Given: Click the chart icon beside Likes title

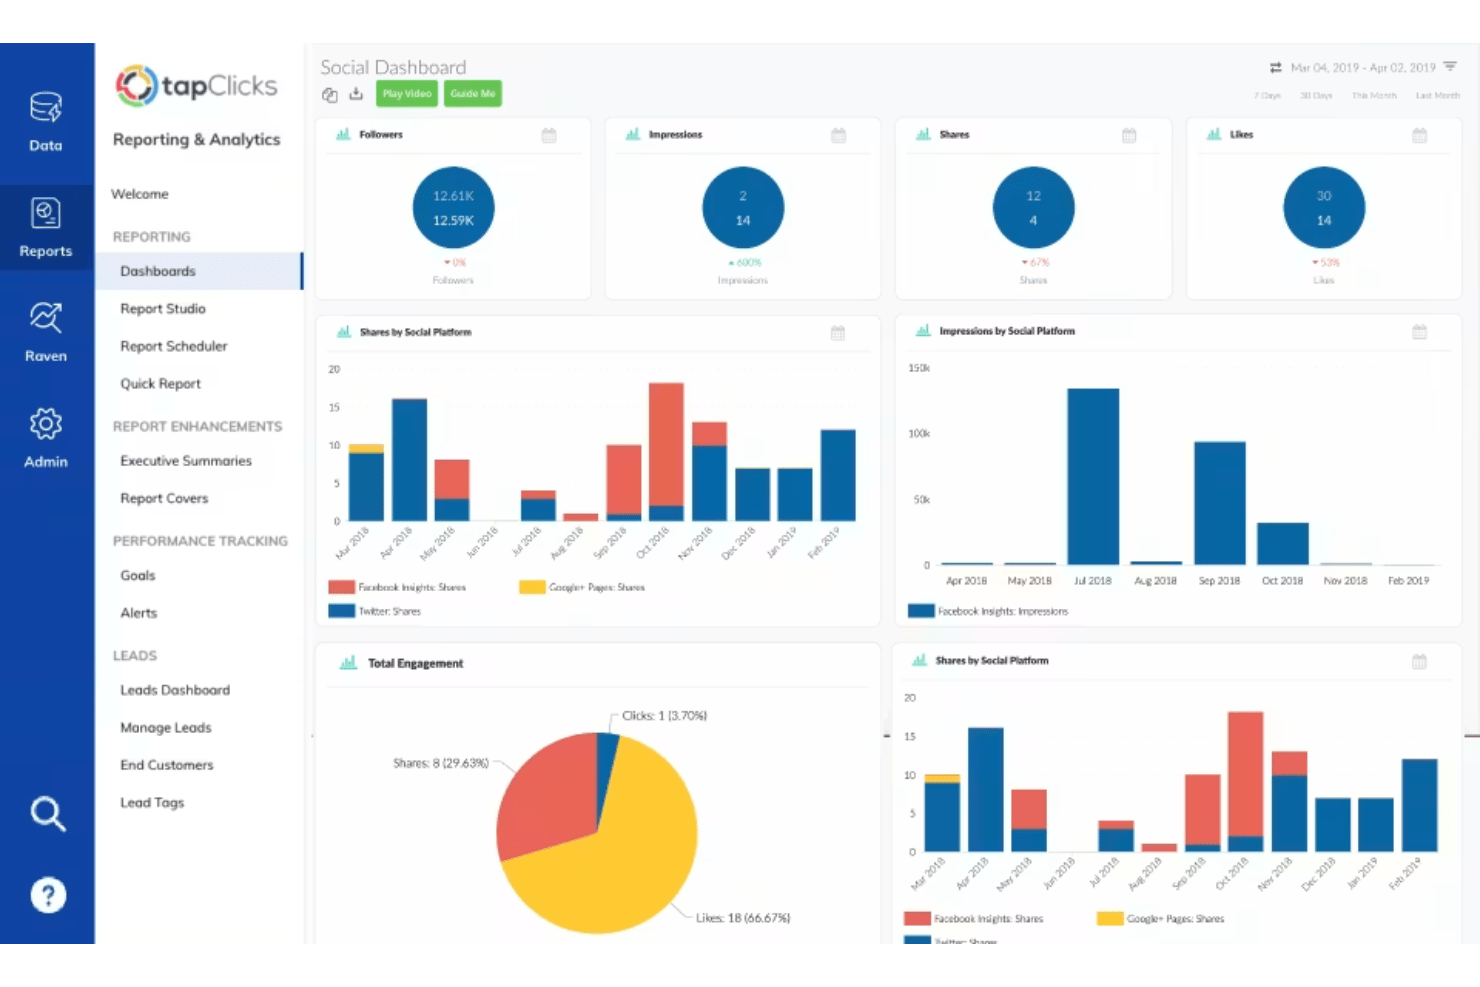Looking at the screenshot, I should pos(1214,134).
